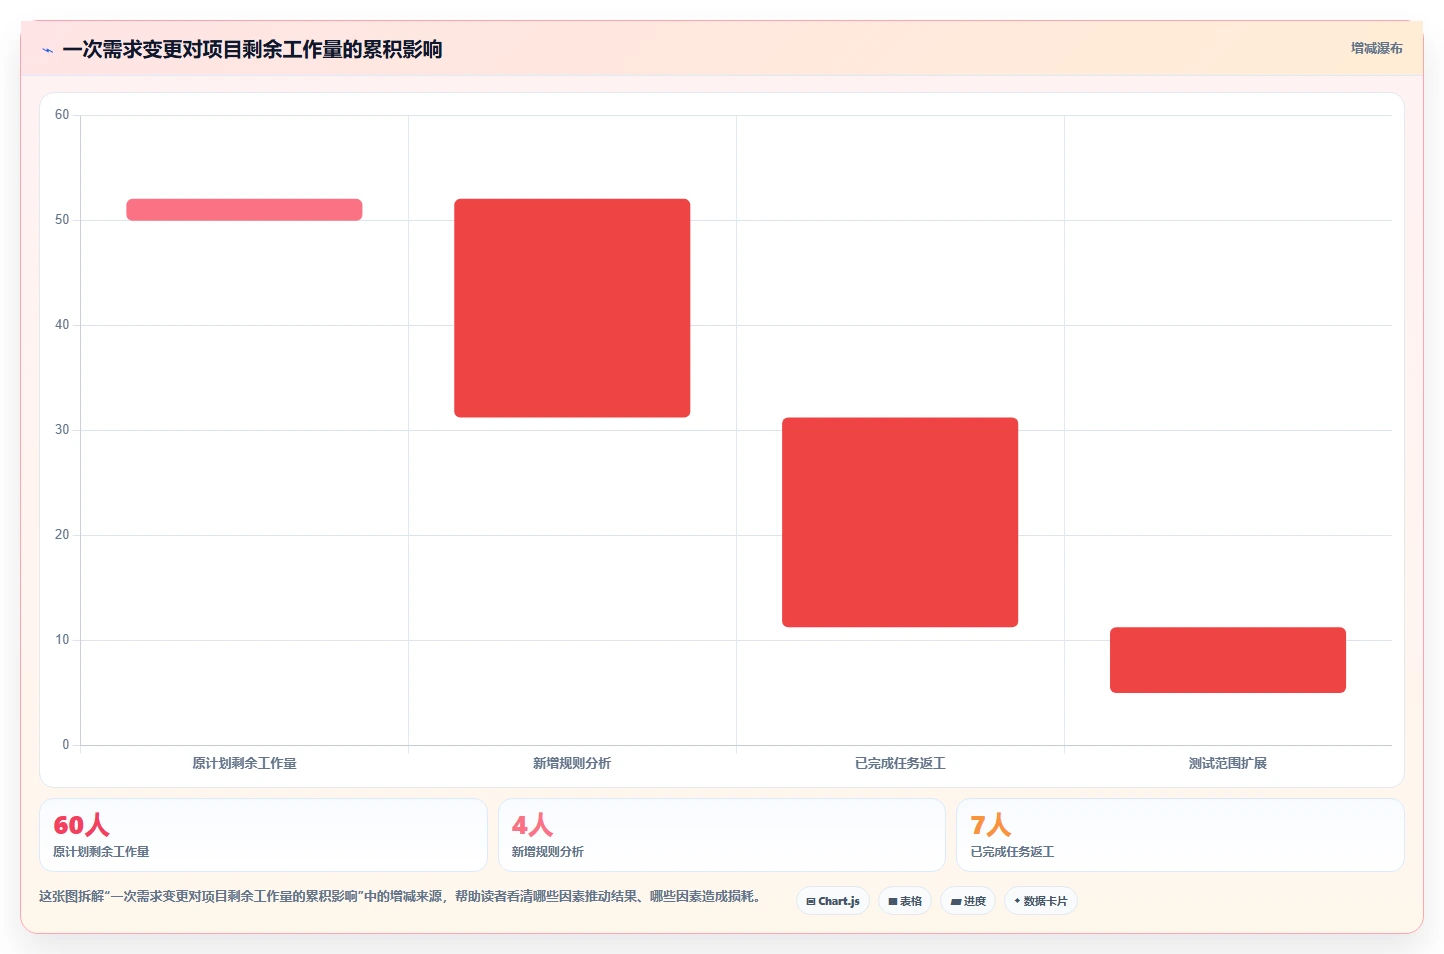Viewport: 1444px width, 954px height.
Task: Click the y-axis value 50
Action: [62, 220]
